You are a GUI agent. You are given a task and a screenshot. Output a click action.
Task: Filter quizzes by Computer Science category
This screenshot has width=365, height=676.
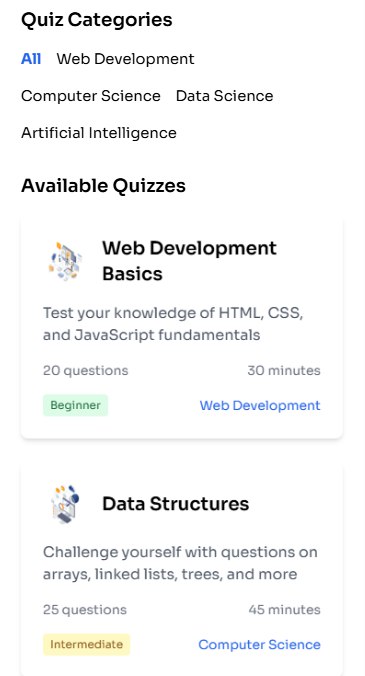[x=90, y=96]
